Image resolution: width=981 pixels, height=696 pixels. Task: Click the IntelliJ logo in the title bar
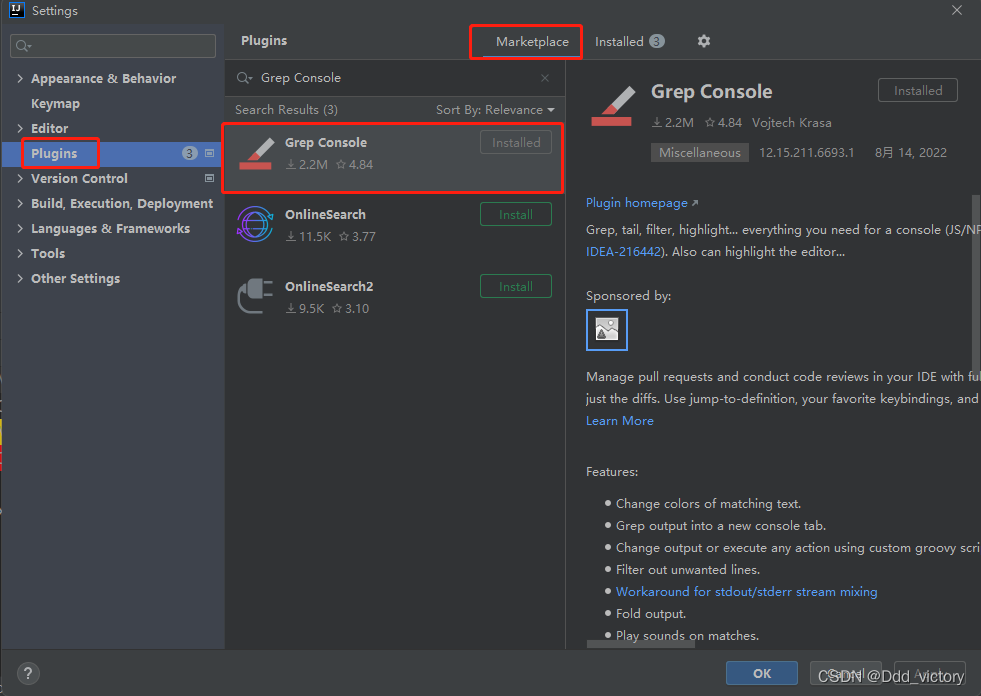(x=17, y=10)
